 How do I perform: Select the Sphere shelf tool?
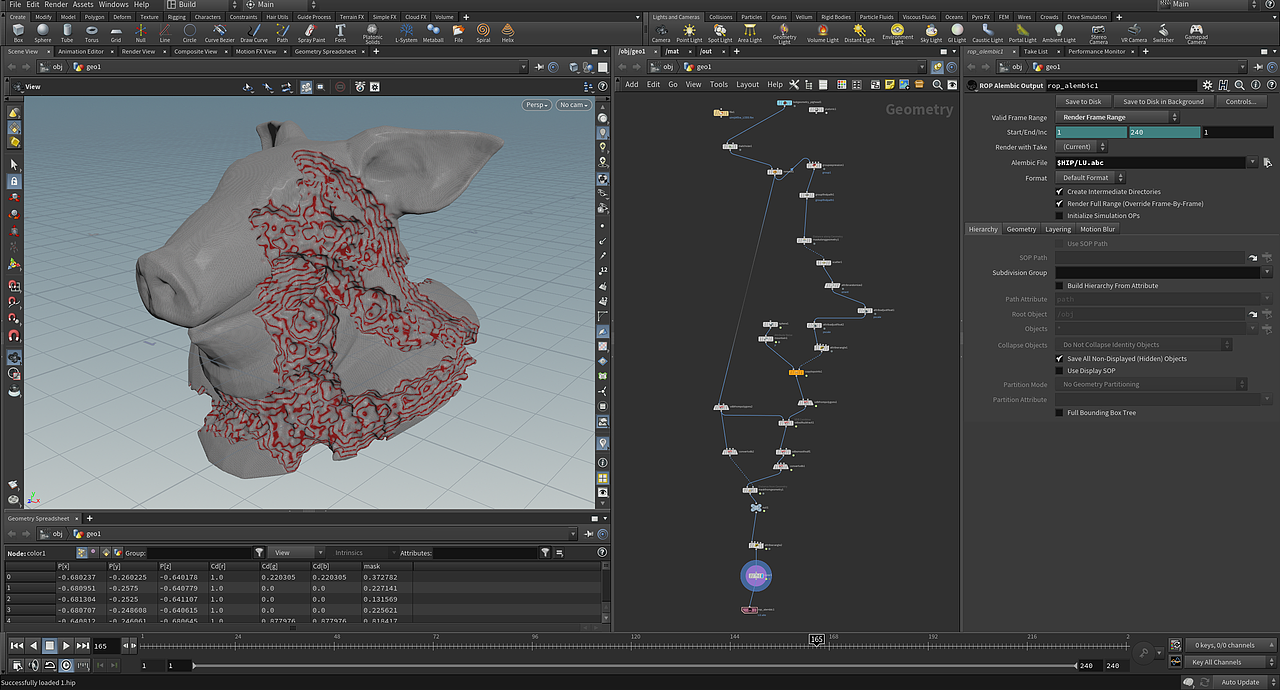click(x=42, y=32)
